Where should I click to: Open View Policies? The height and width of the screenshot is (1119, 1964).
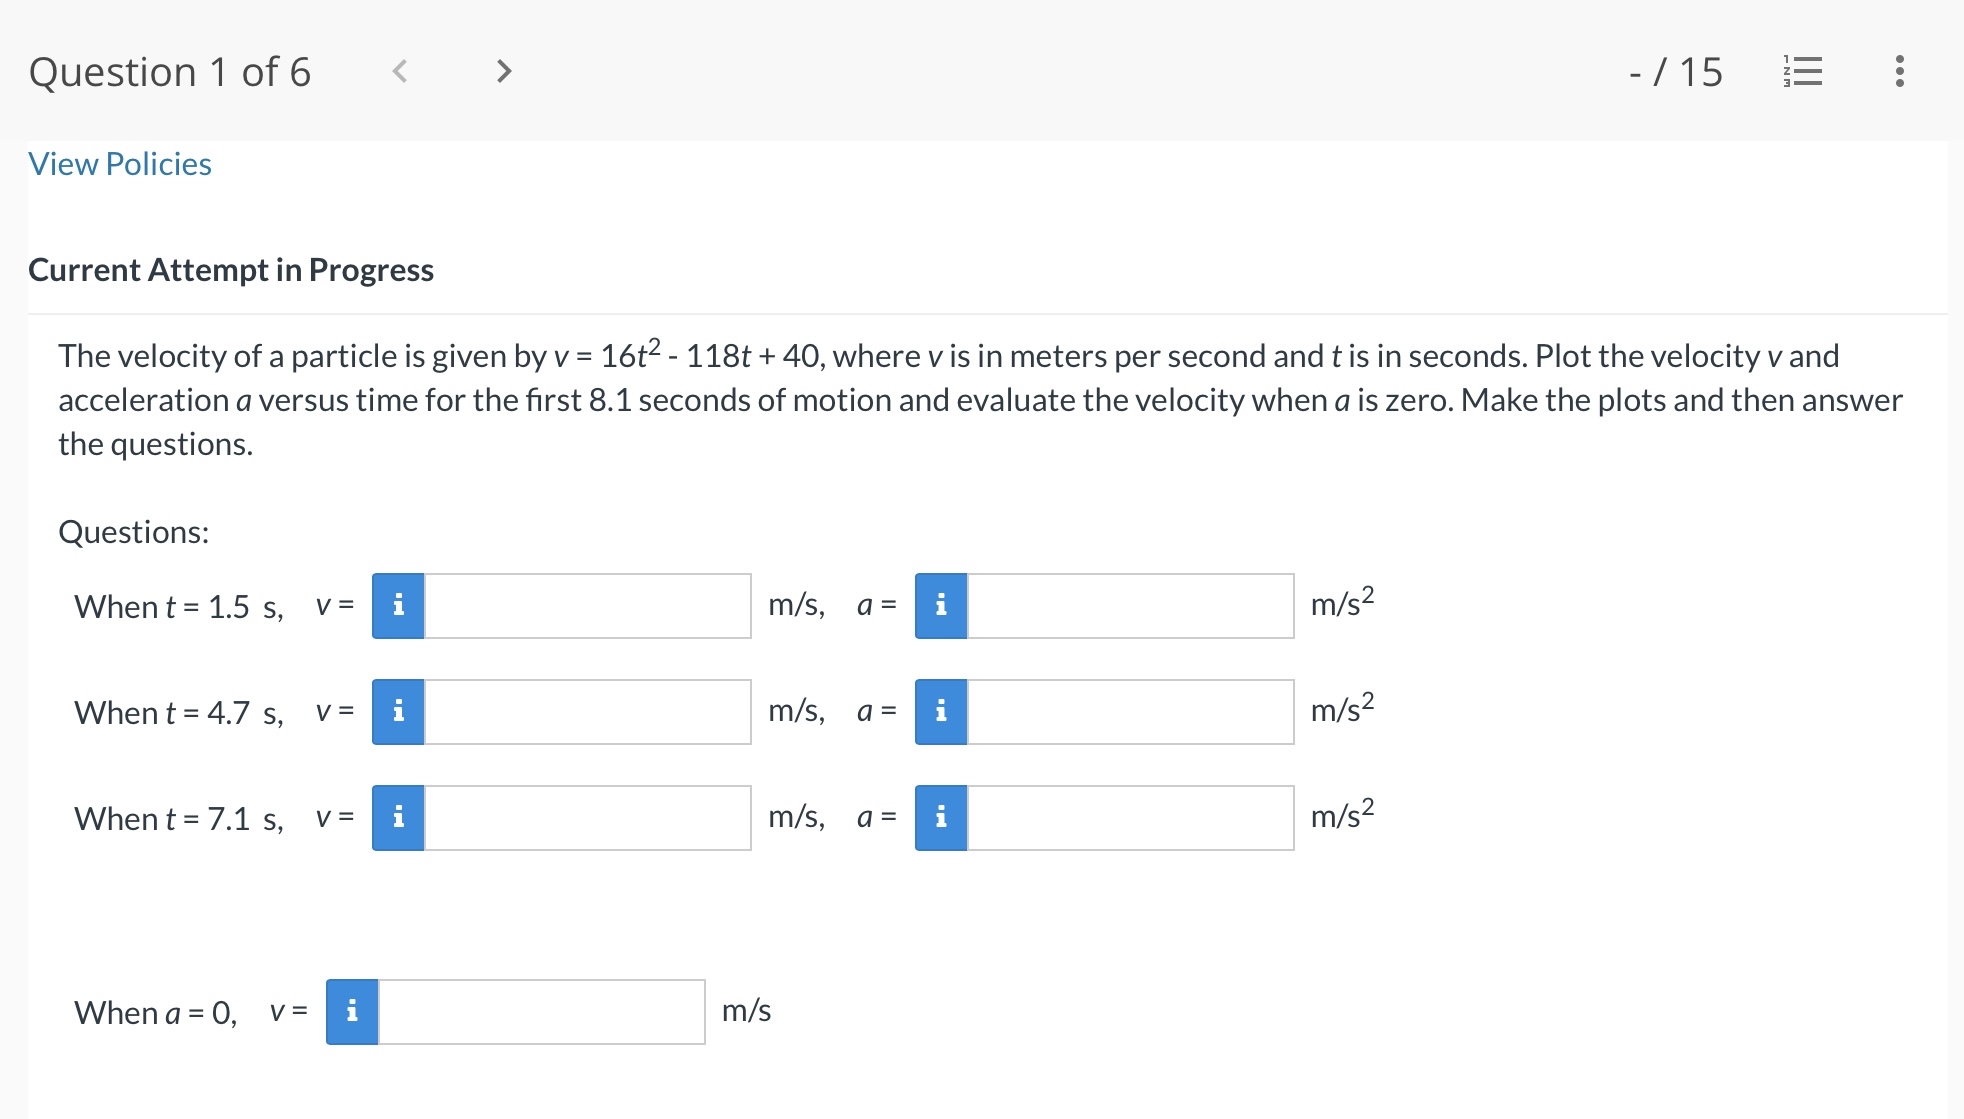119,163
